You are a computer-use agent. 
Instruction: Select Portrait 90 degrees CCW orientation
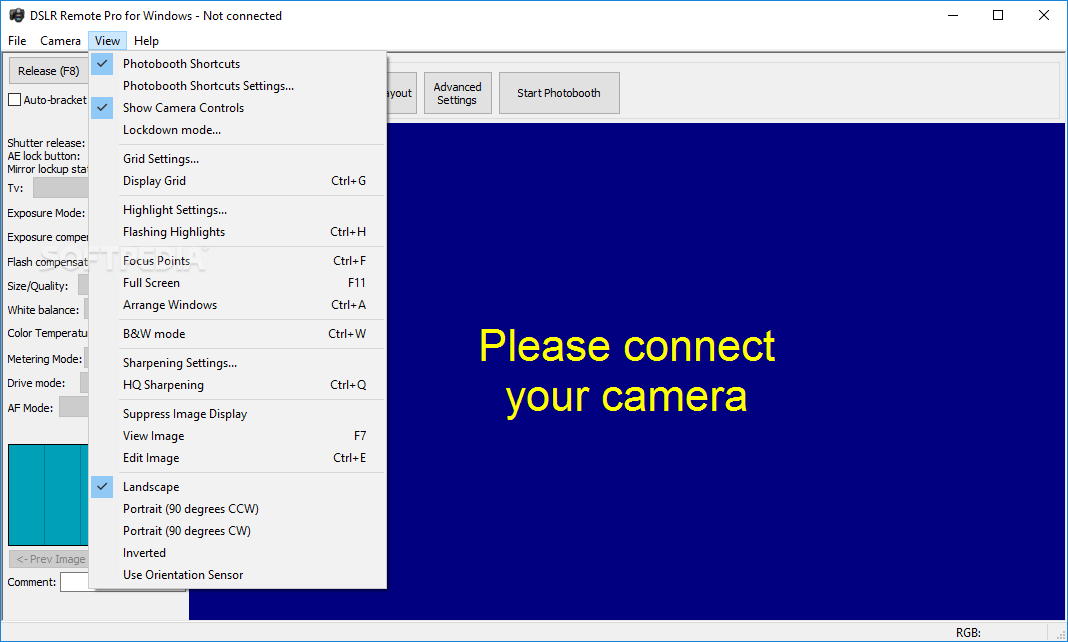[238, 509]
